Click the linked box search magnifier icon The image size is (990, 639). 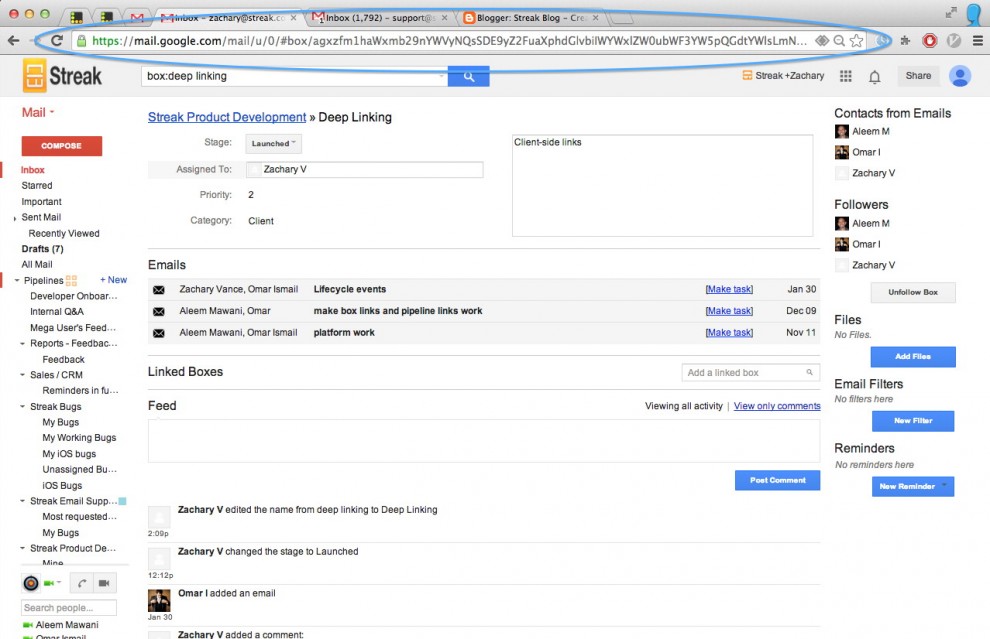point(809,373)
